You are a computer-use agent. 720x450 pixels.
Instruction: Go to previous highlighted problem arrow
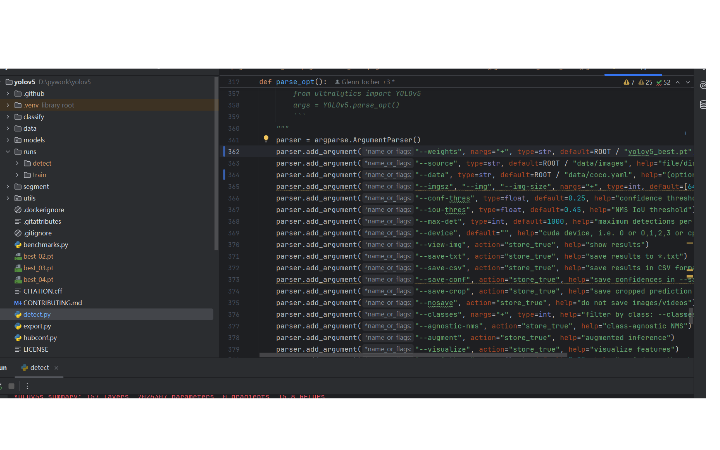pyautogui.click(x=678, y=83)
